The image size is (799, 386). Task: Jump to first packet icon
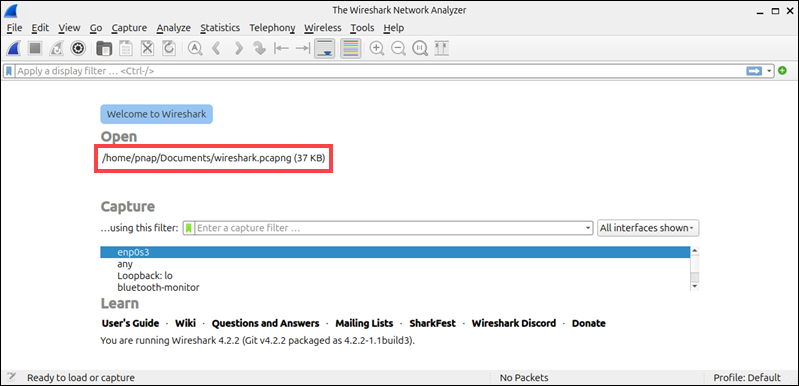pos(281,48)
